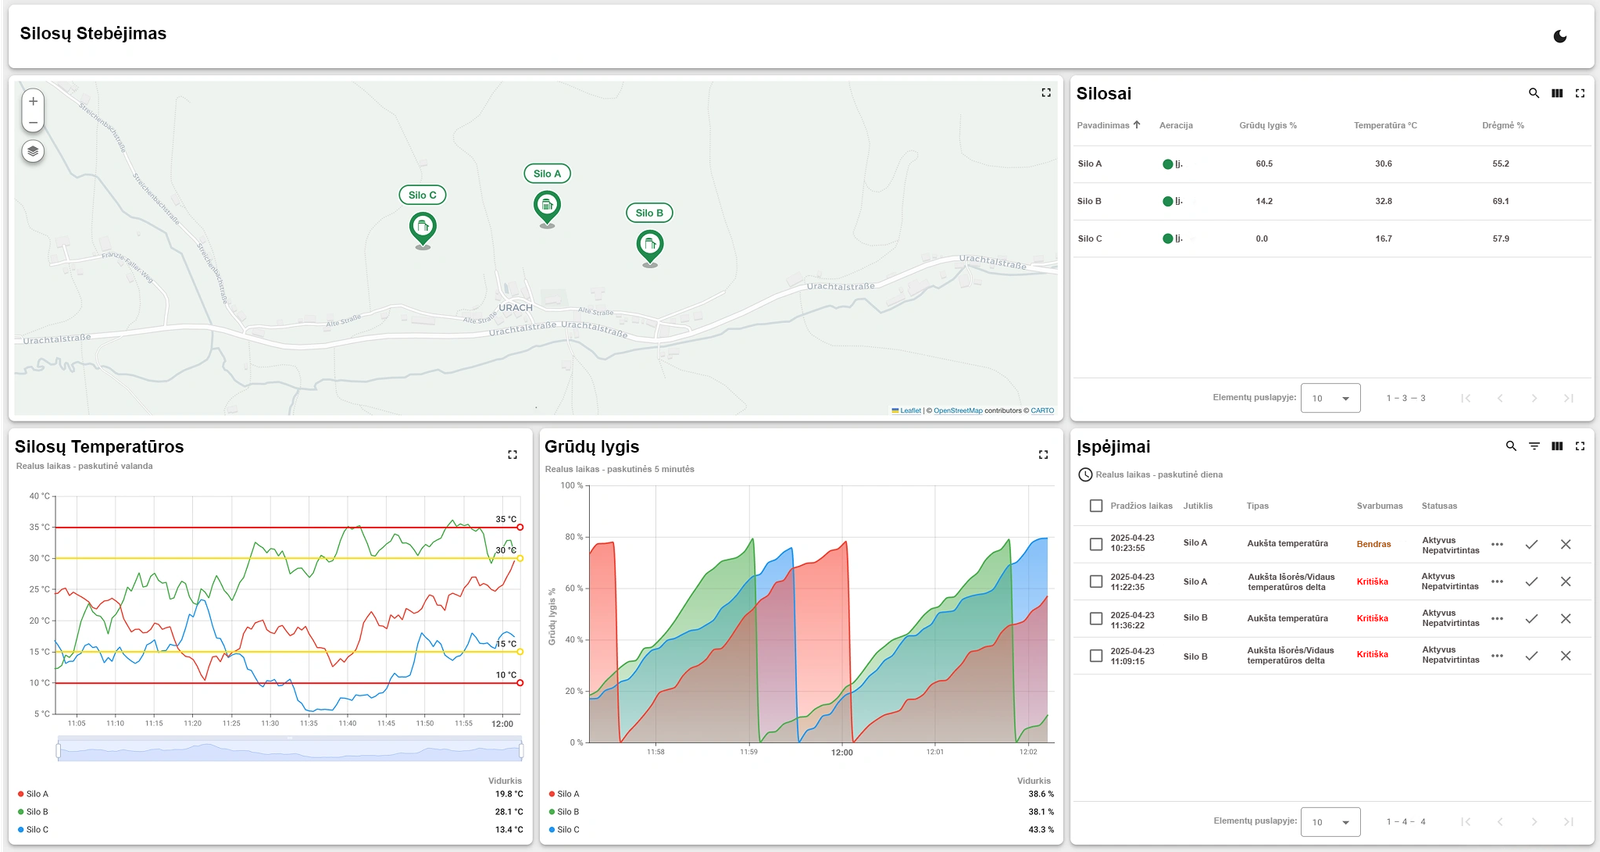
Task: Expand Grūdų lygis chart to fullscreen
Action: click(1043, 454)
